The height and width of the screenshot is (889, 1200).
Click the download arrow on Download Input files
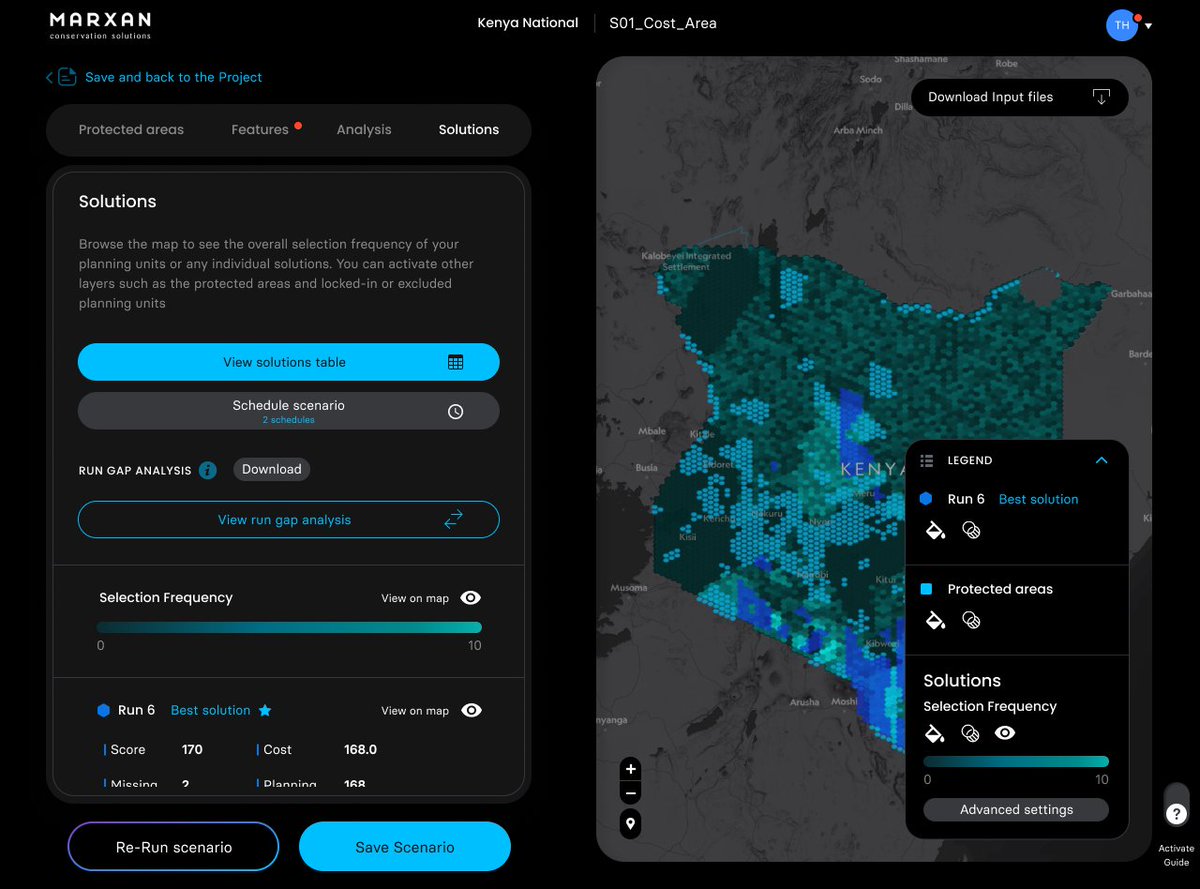pos(1101,97)
